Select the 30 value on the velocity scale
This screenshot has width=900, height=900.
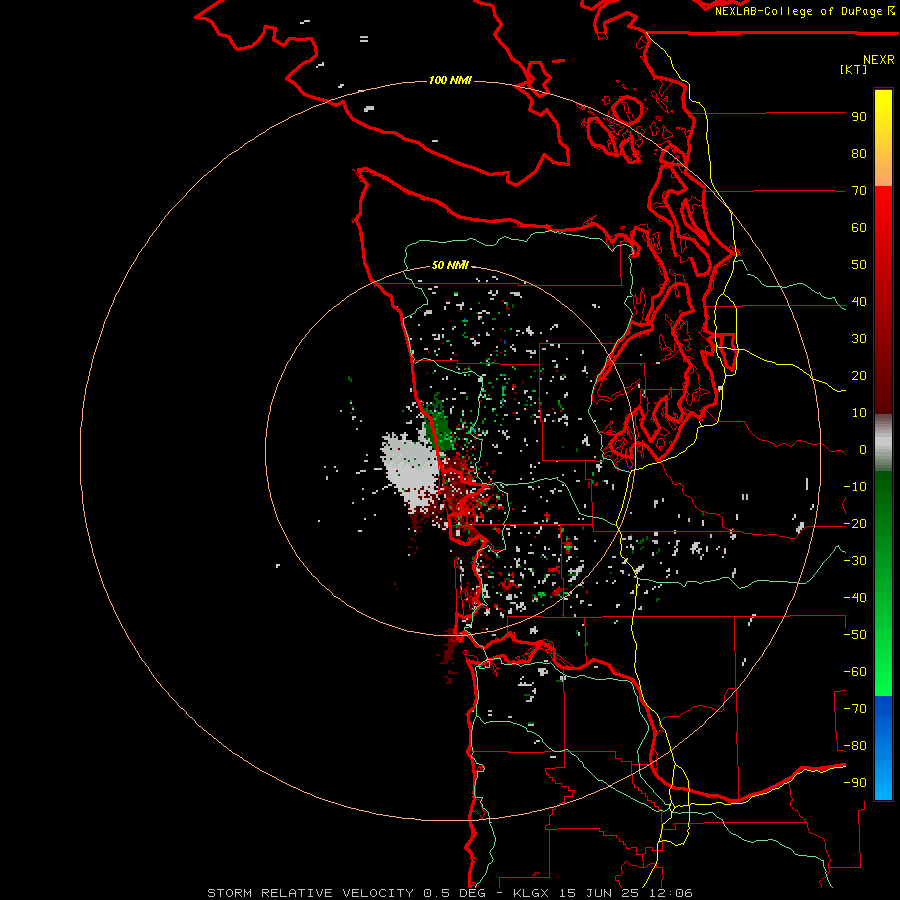(x=859, y=339)
